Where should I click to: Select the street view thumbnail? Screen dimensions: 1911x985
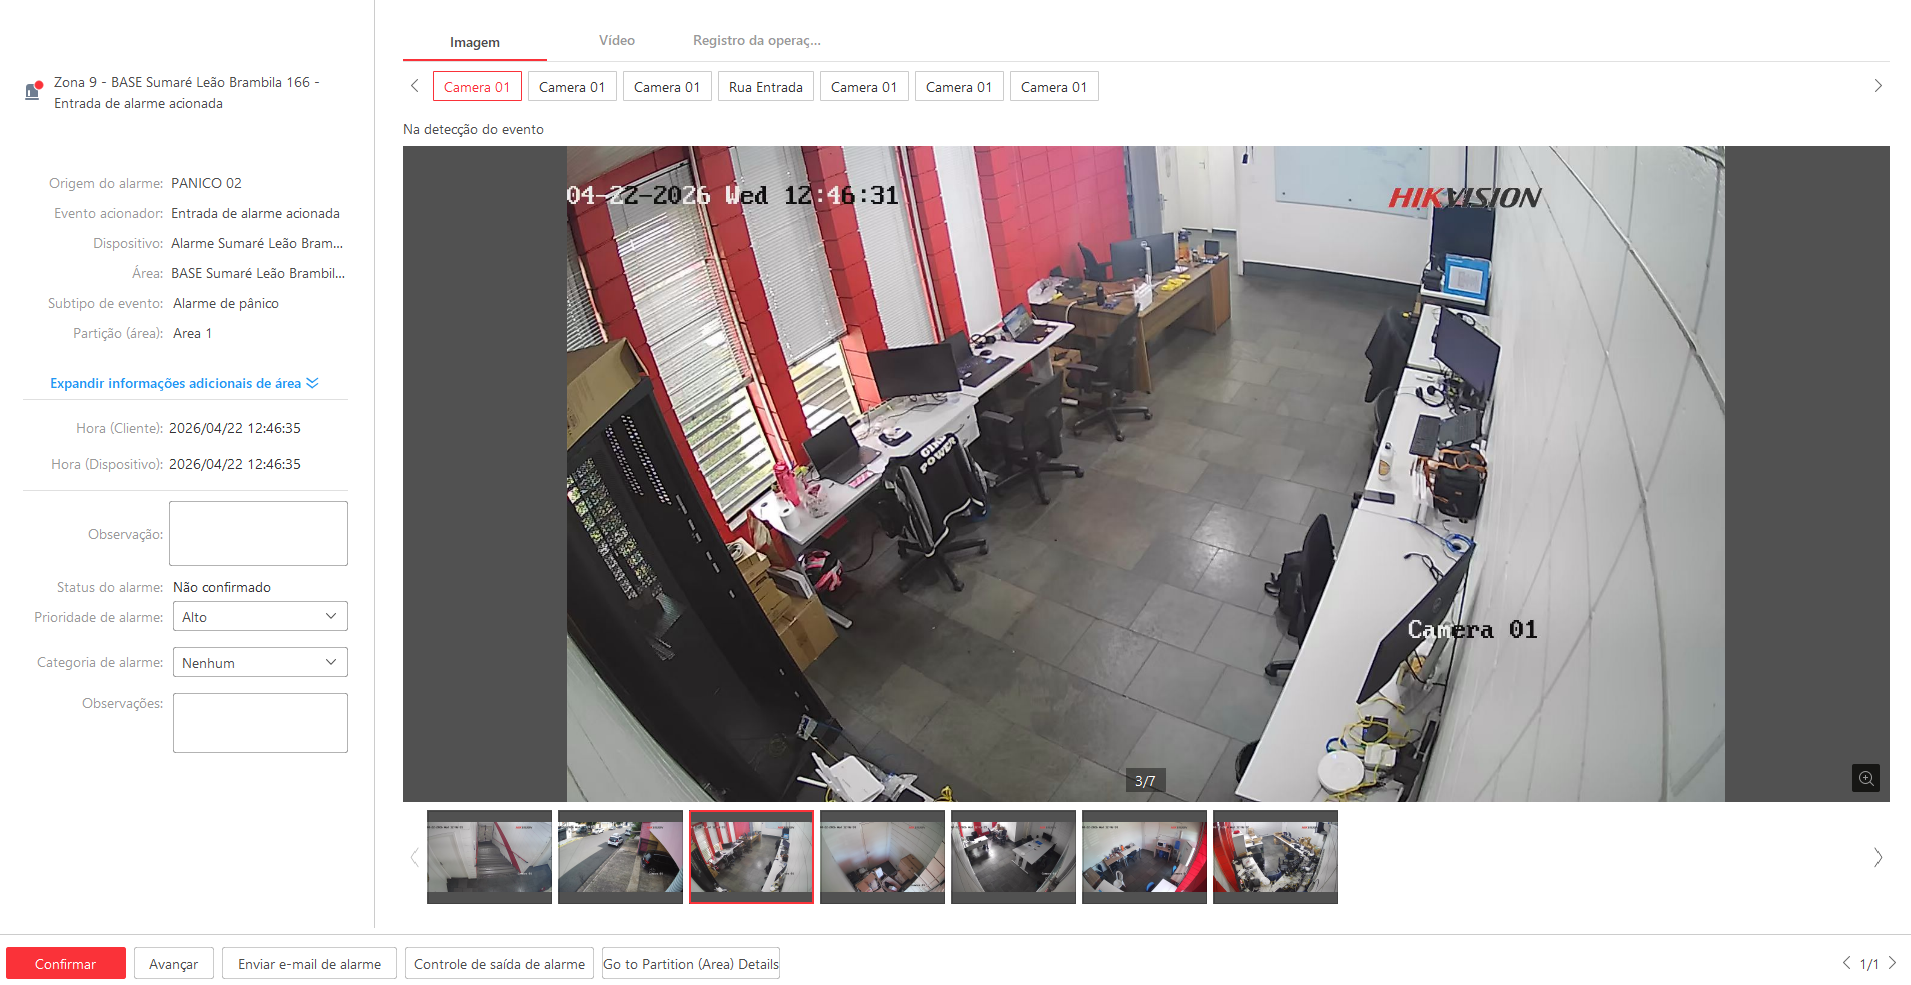click(x=620, y=856)
